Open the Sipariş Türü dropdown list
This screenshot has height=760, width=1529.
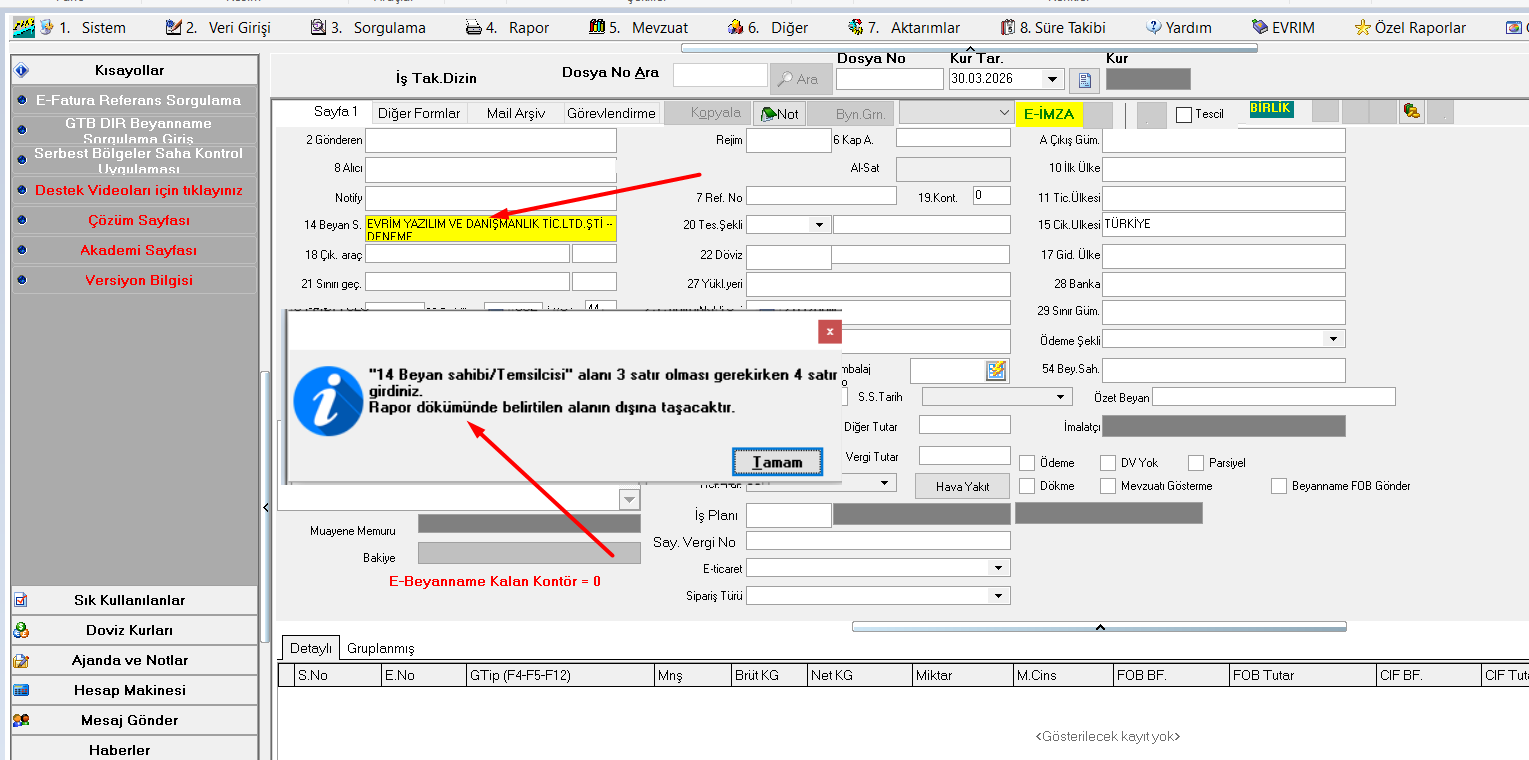997,596
